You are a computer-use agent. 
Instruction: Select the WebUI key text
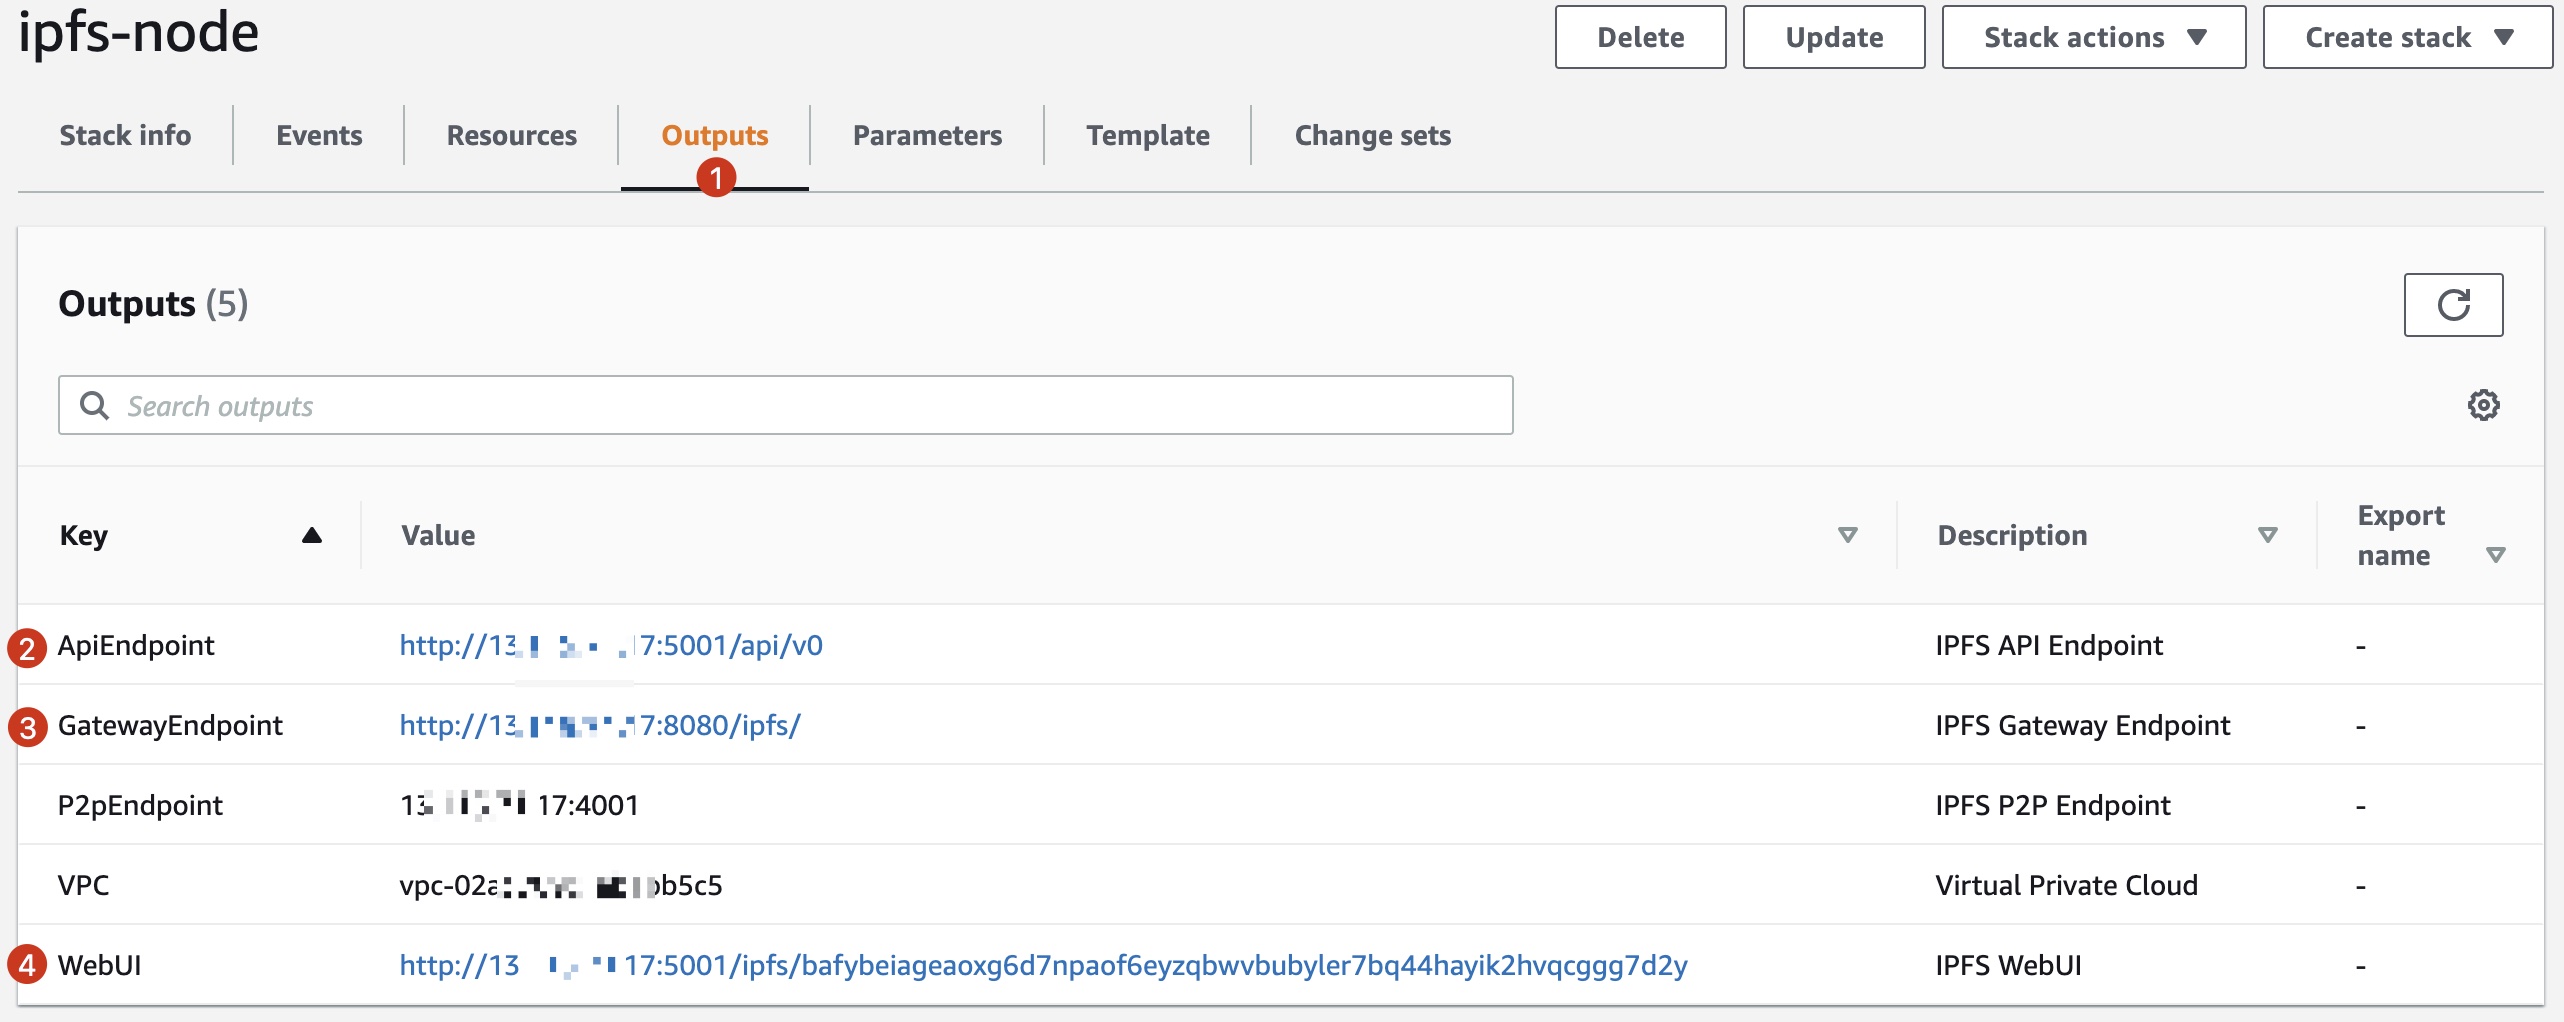[100, 965]
